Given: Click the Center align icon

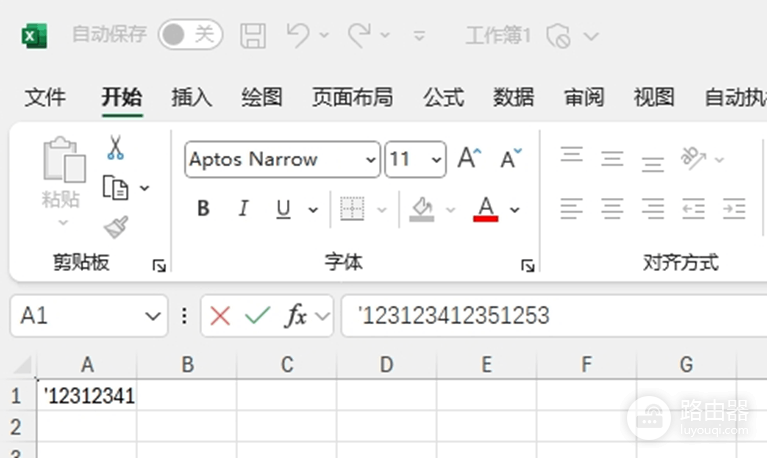Looking at the screenshot, I should coord(612,209).
